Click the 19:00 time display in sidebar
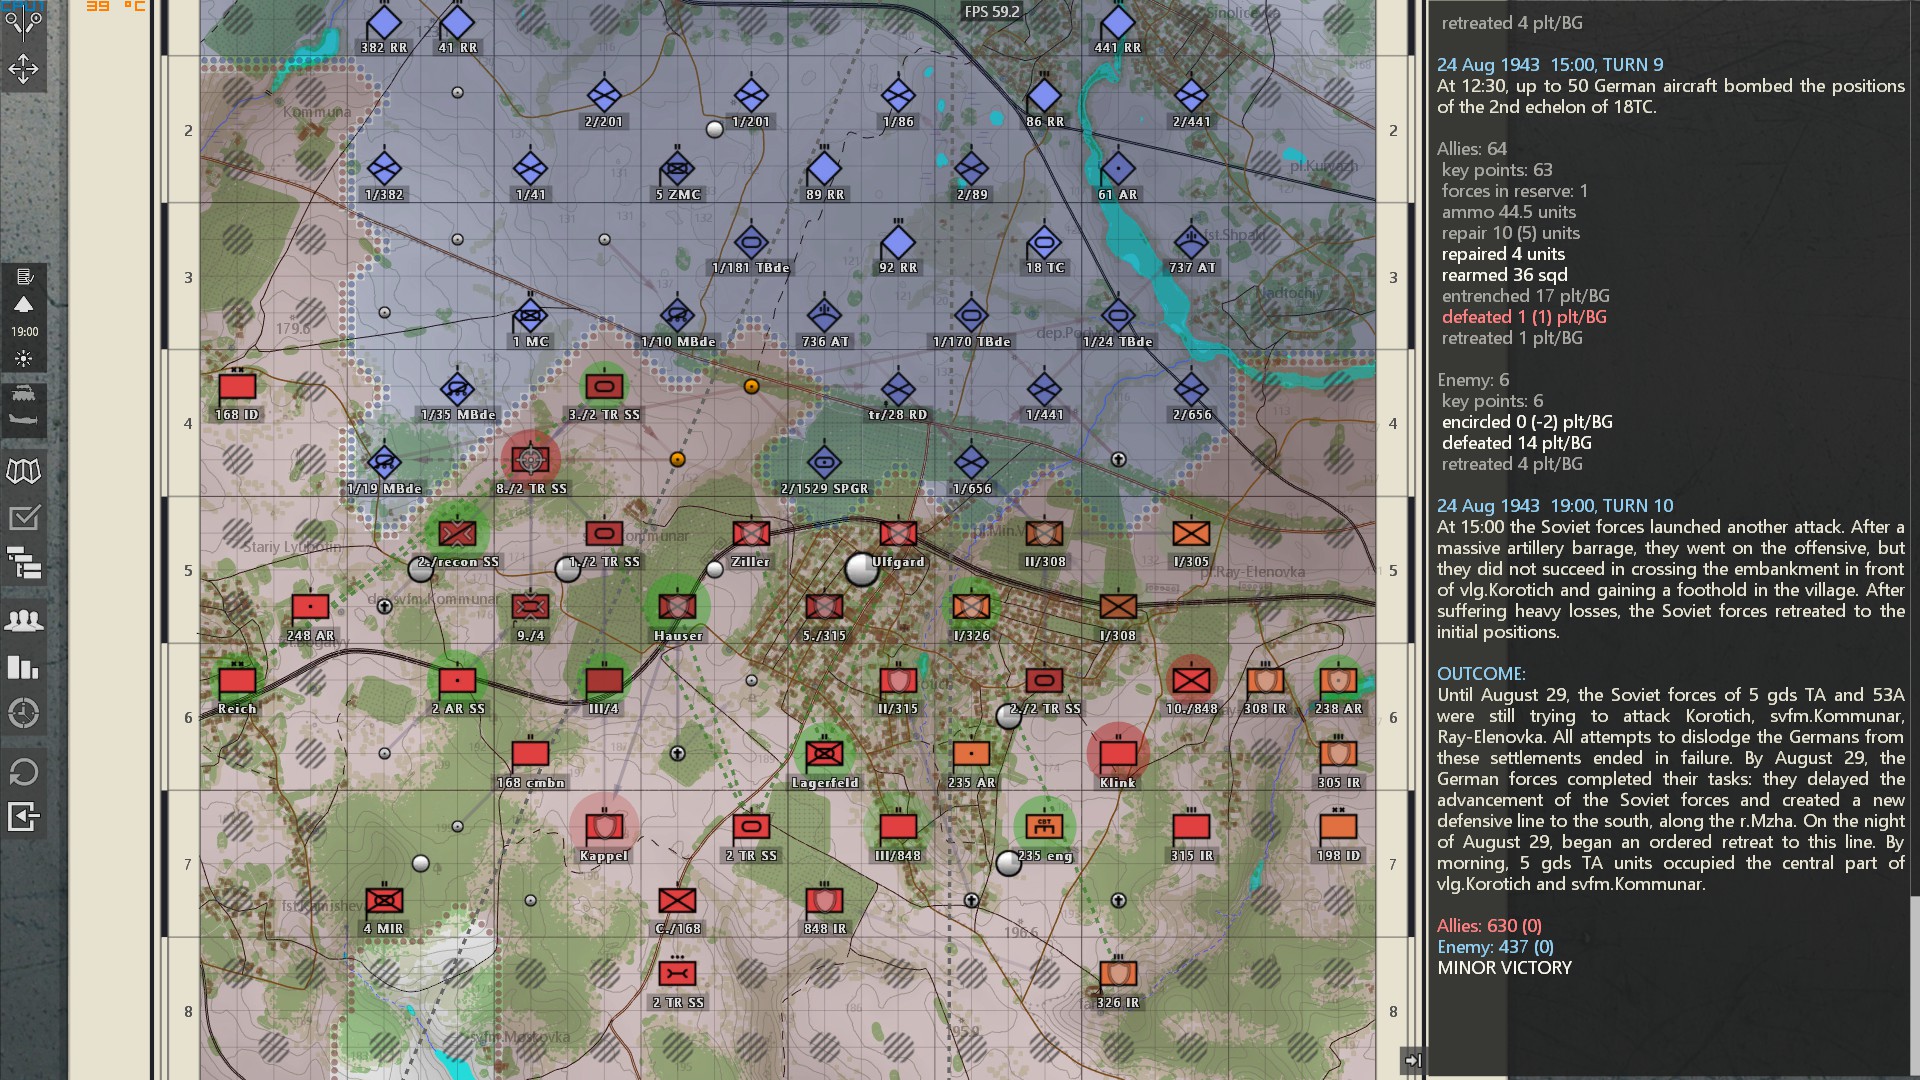This screenshot has width=1920, height=1080. coord(24,331)
